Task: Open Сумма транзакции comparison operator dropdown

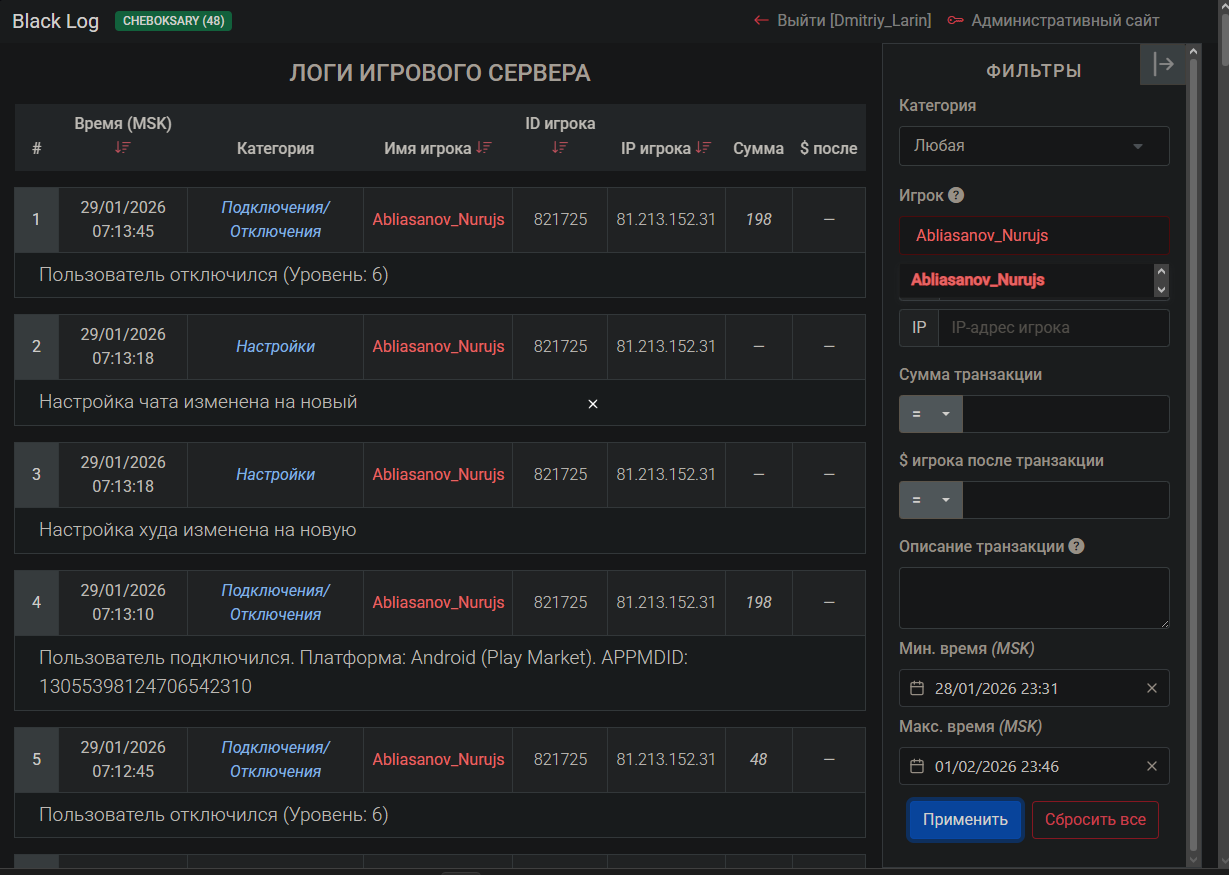Action: pyautogui.click(x=930, y=414)
